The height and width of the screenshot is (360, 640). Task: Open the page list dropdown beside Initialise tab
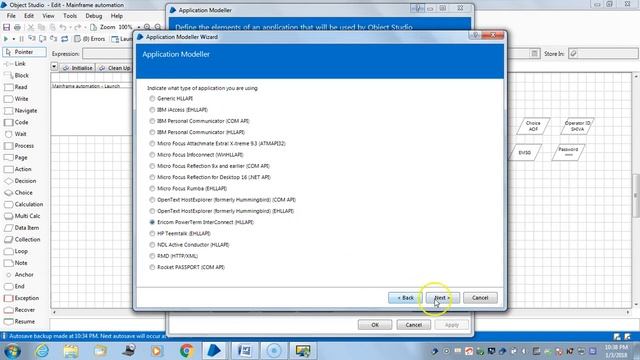[x=54, y=66]
